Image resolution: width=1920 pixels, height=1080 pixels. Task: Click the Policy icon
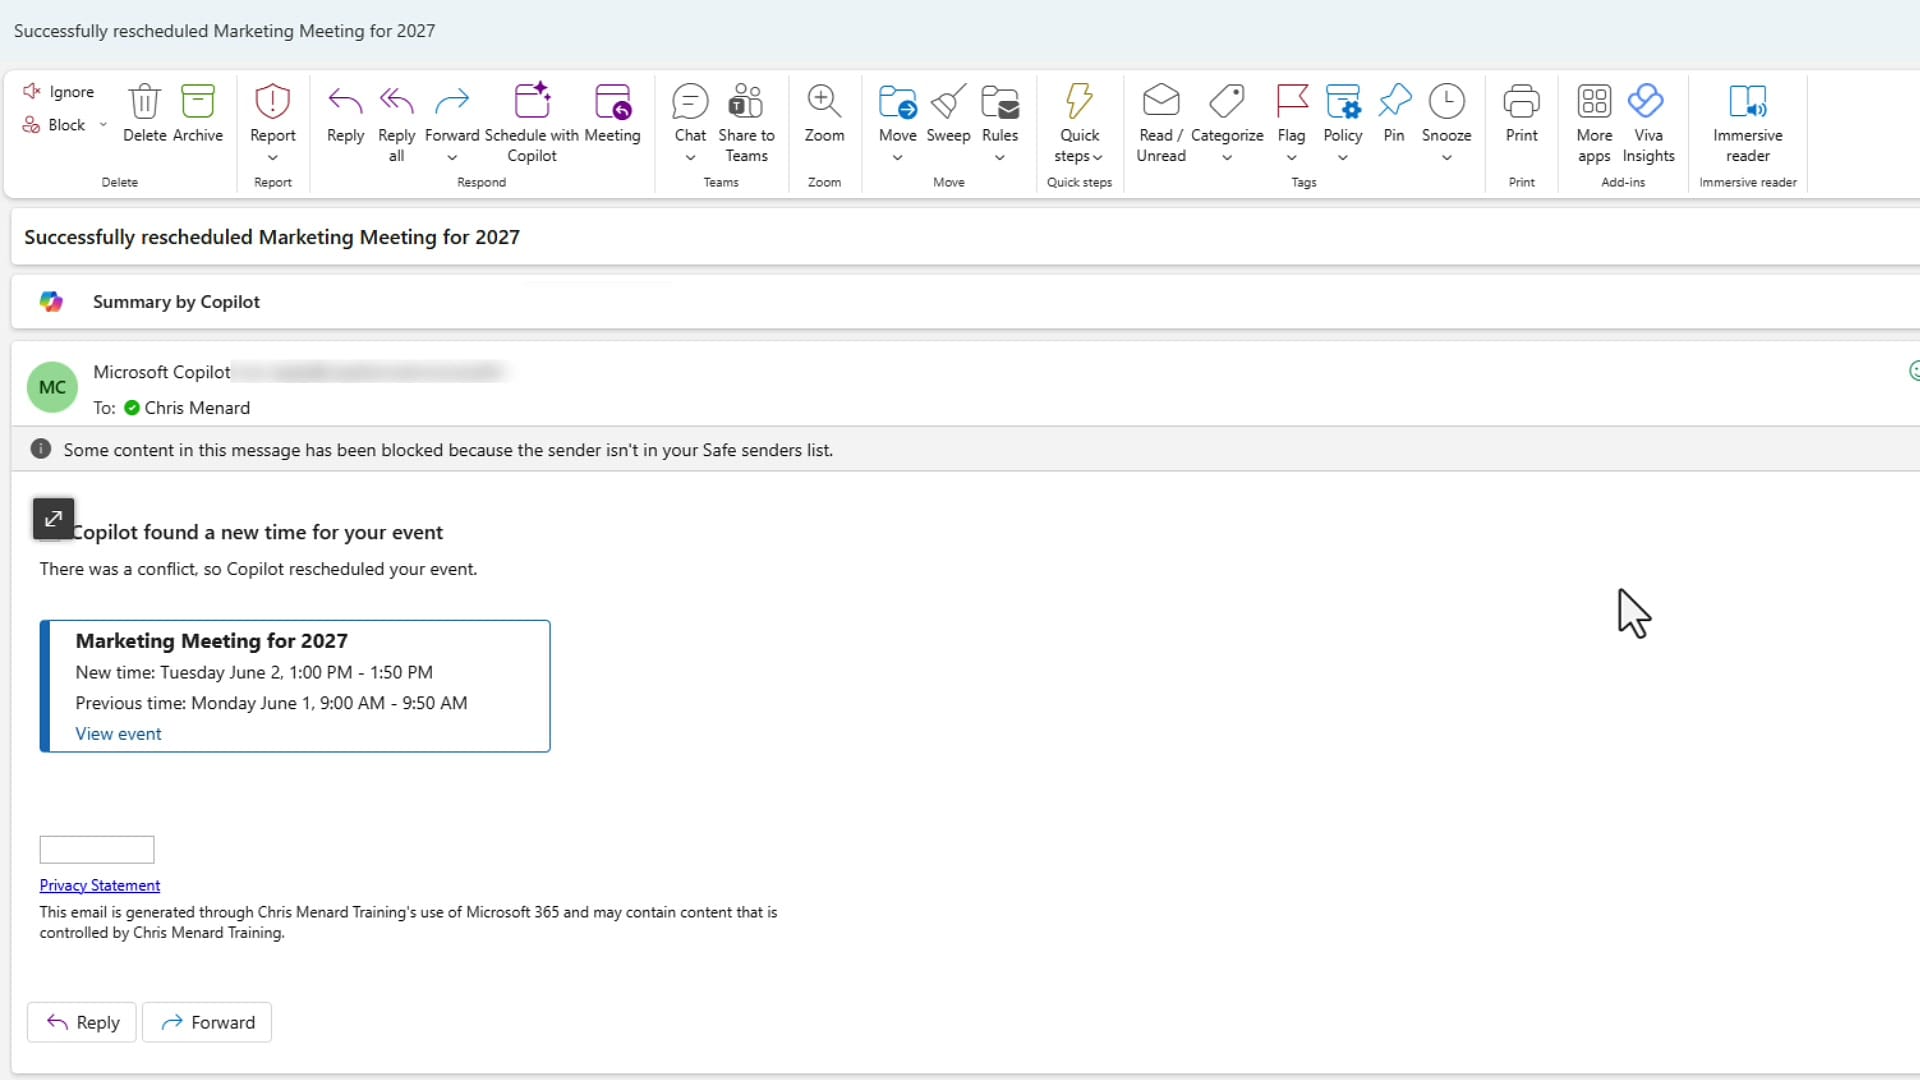pyautogui.click(x=1343, y=101)
